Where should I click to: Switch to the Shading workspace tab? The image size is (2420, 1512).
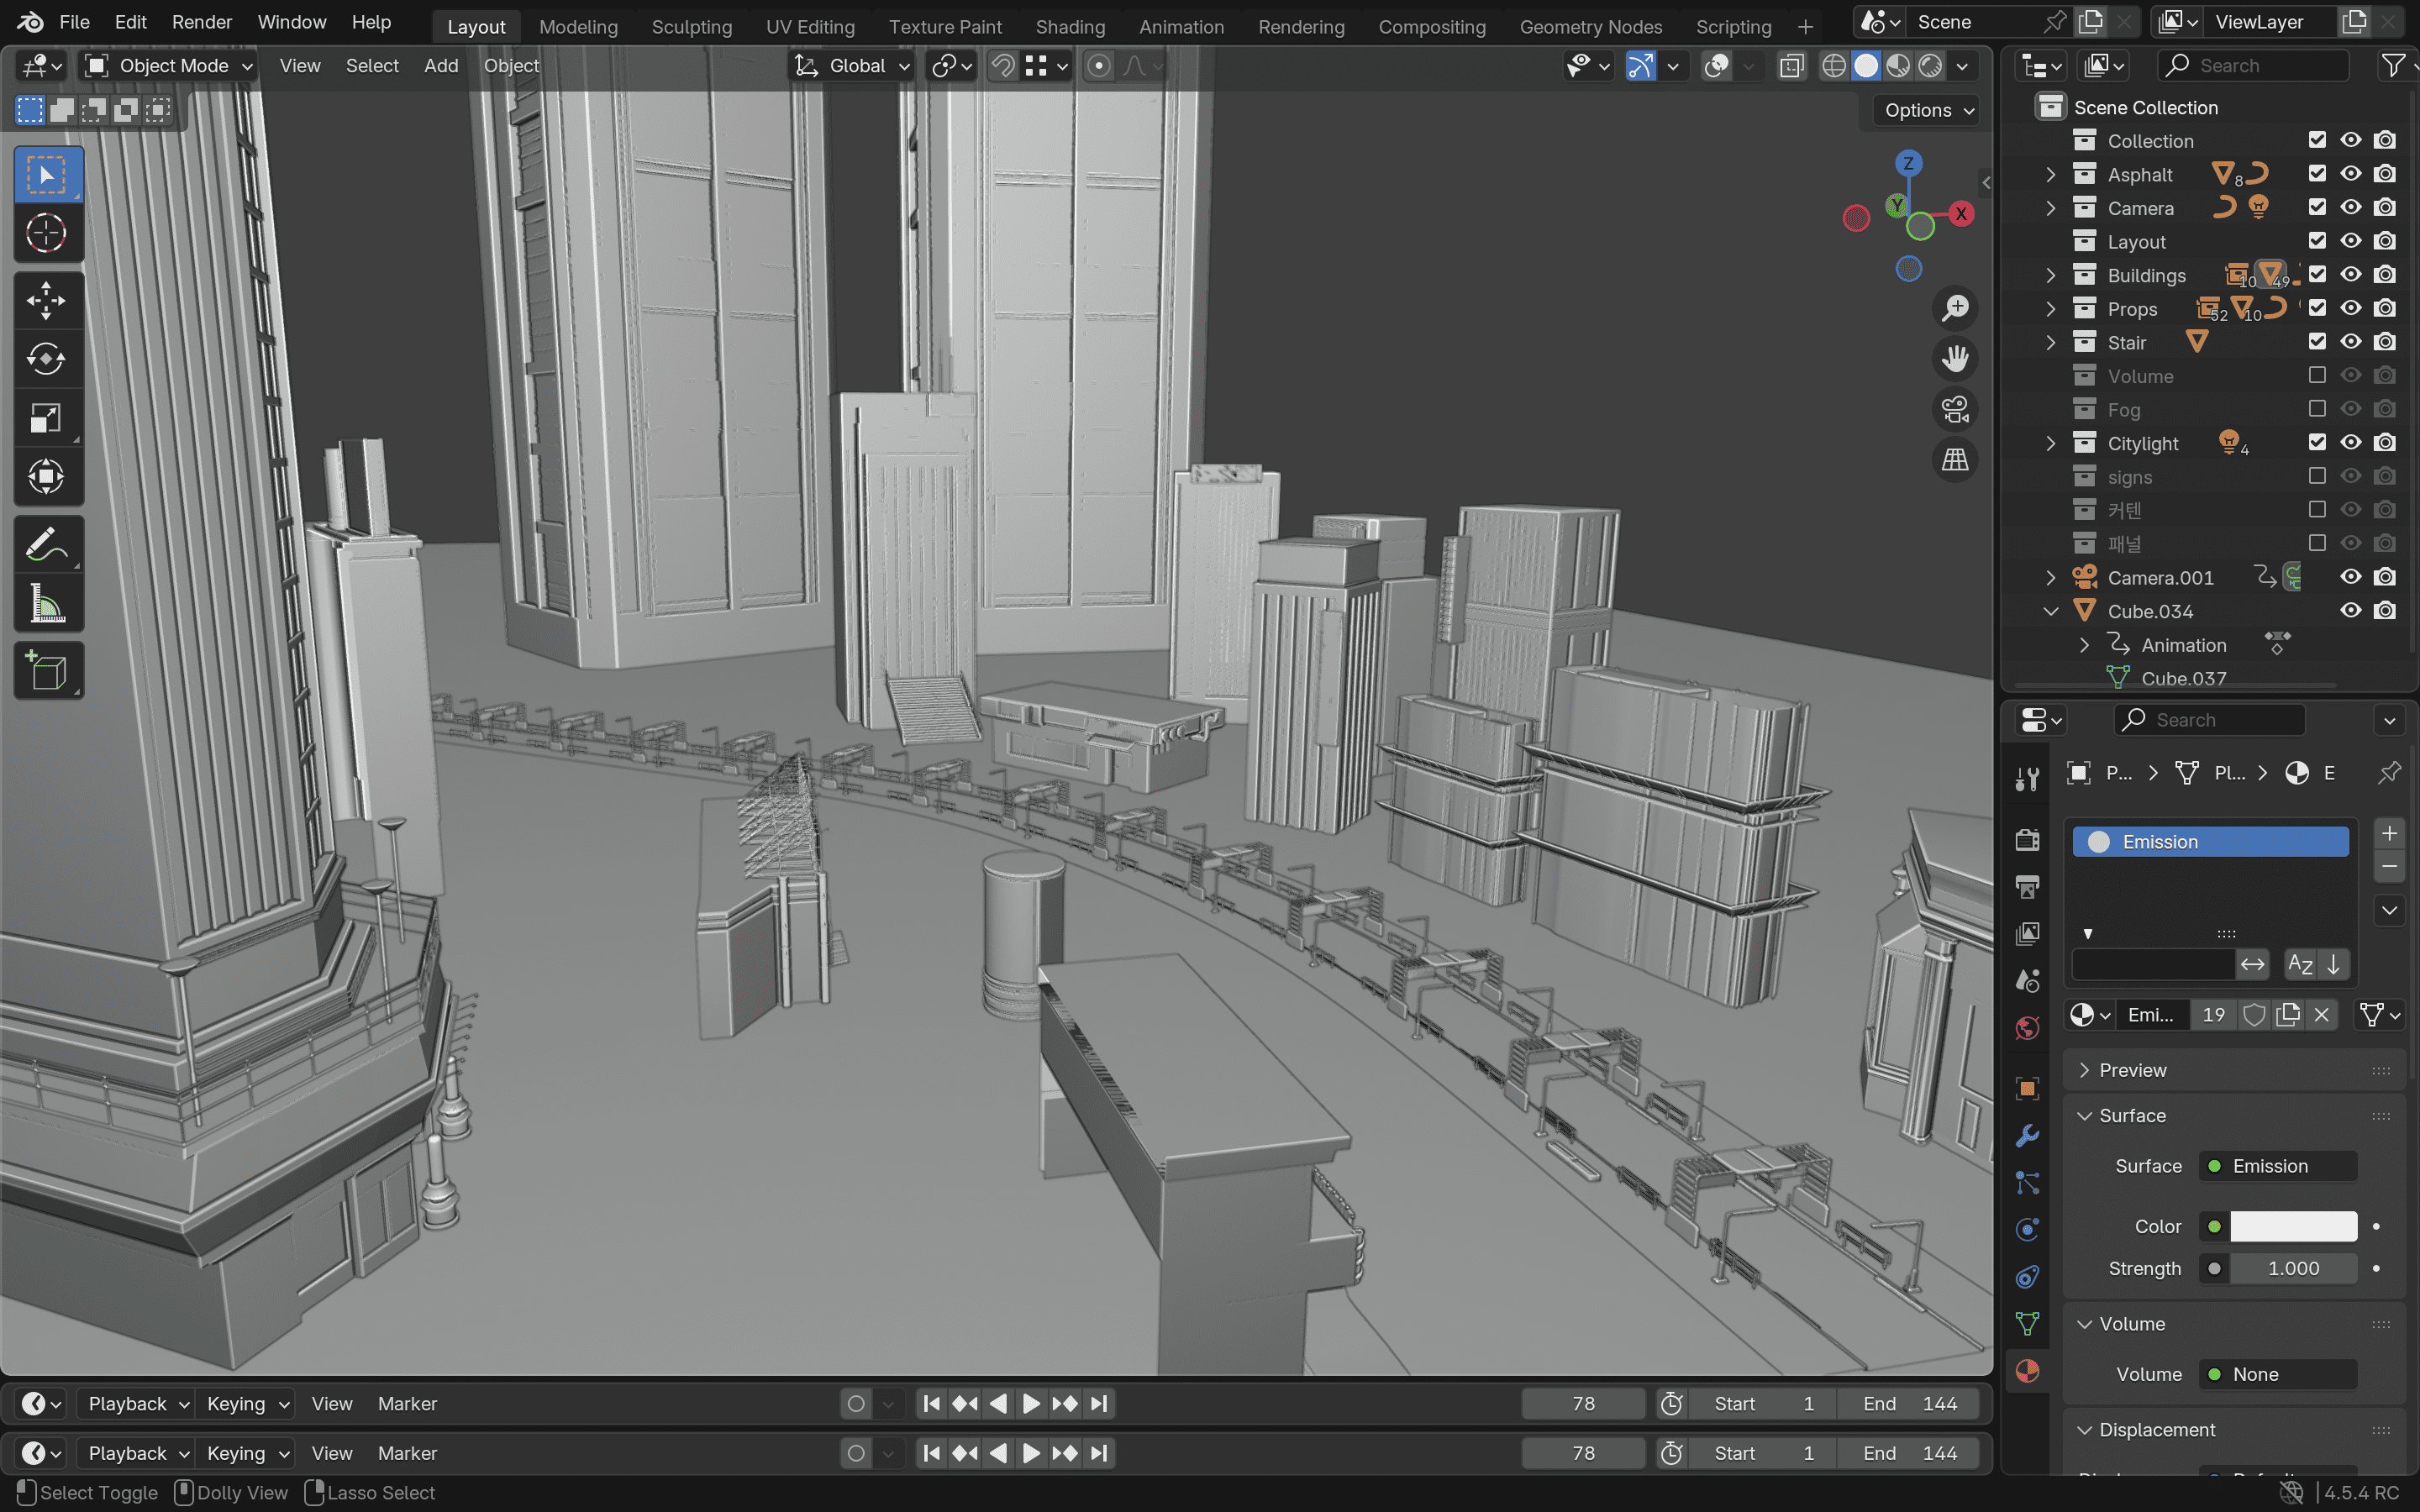[1070, 27]
